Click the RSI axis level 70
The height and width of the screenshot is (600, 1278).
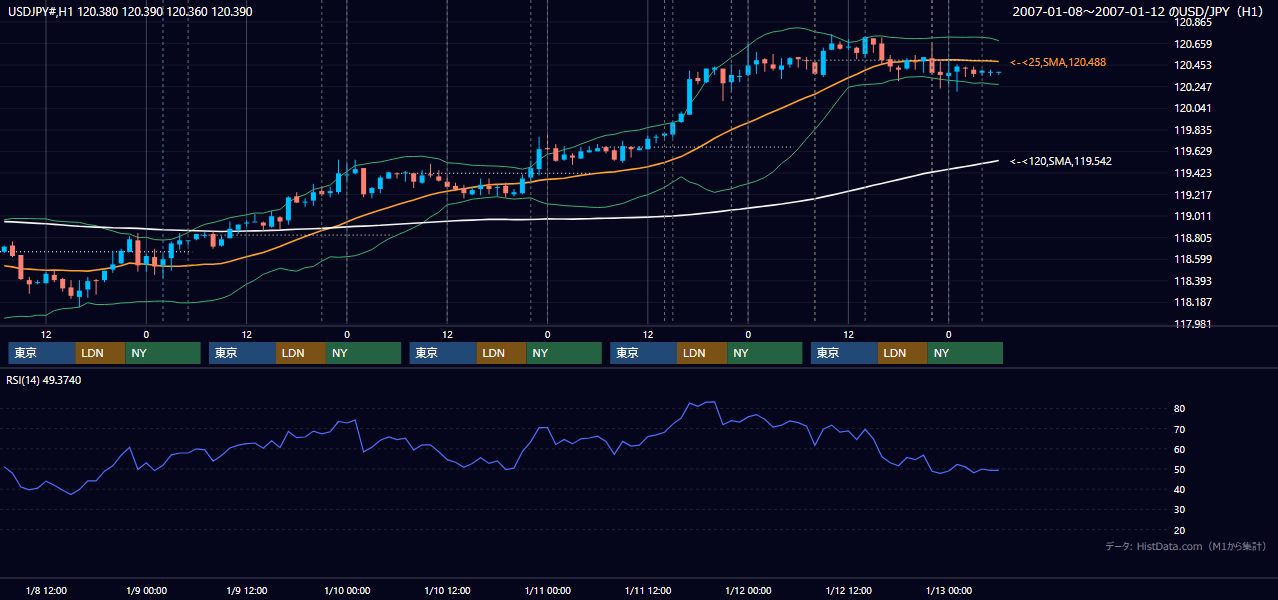tap(1180, 430)
